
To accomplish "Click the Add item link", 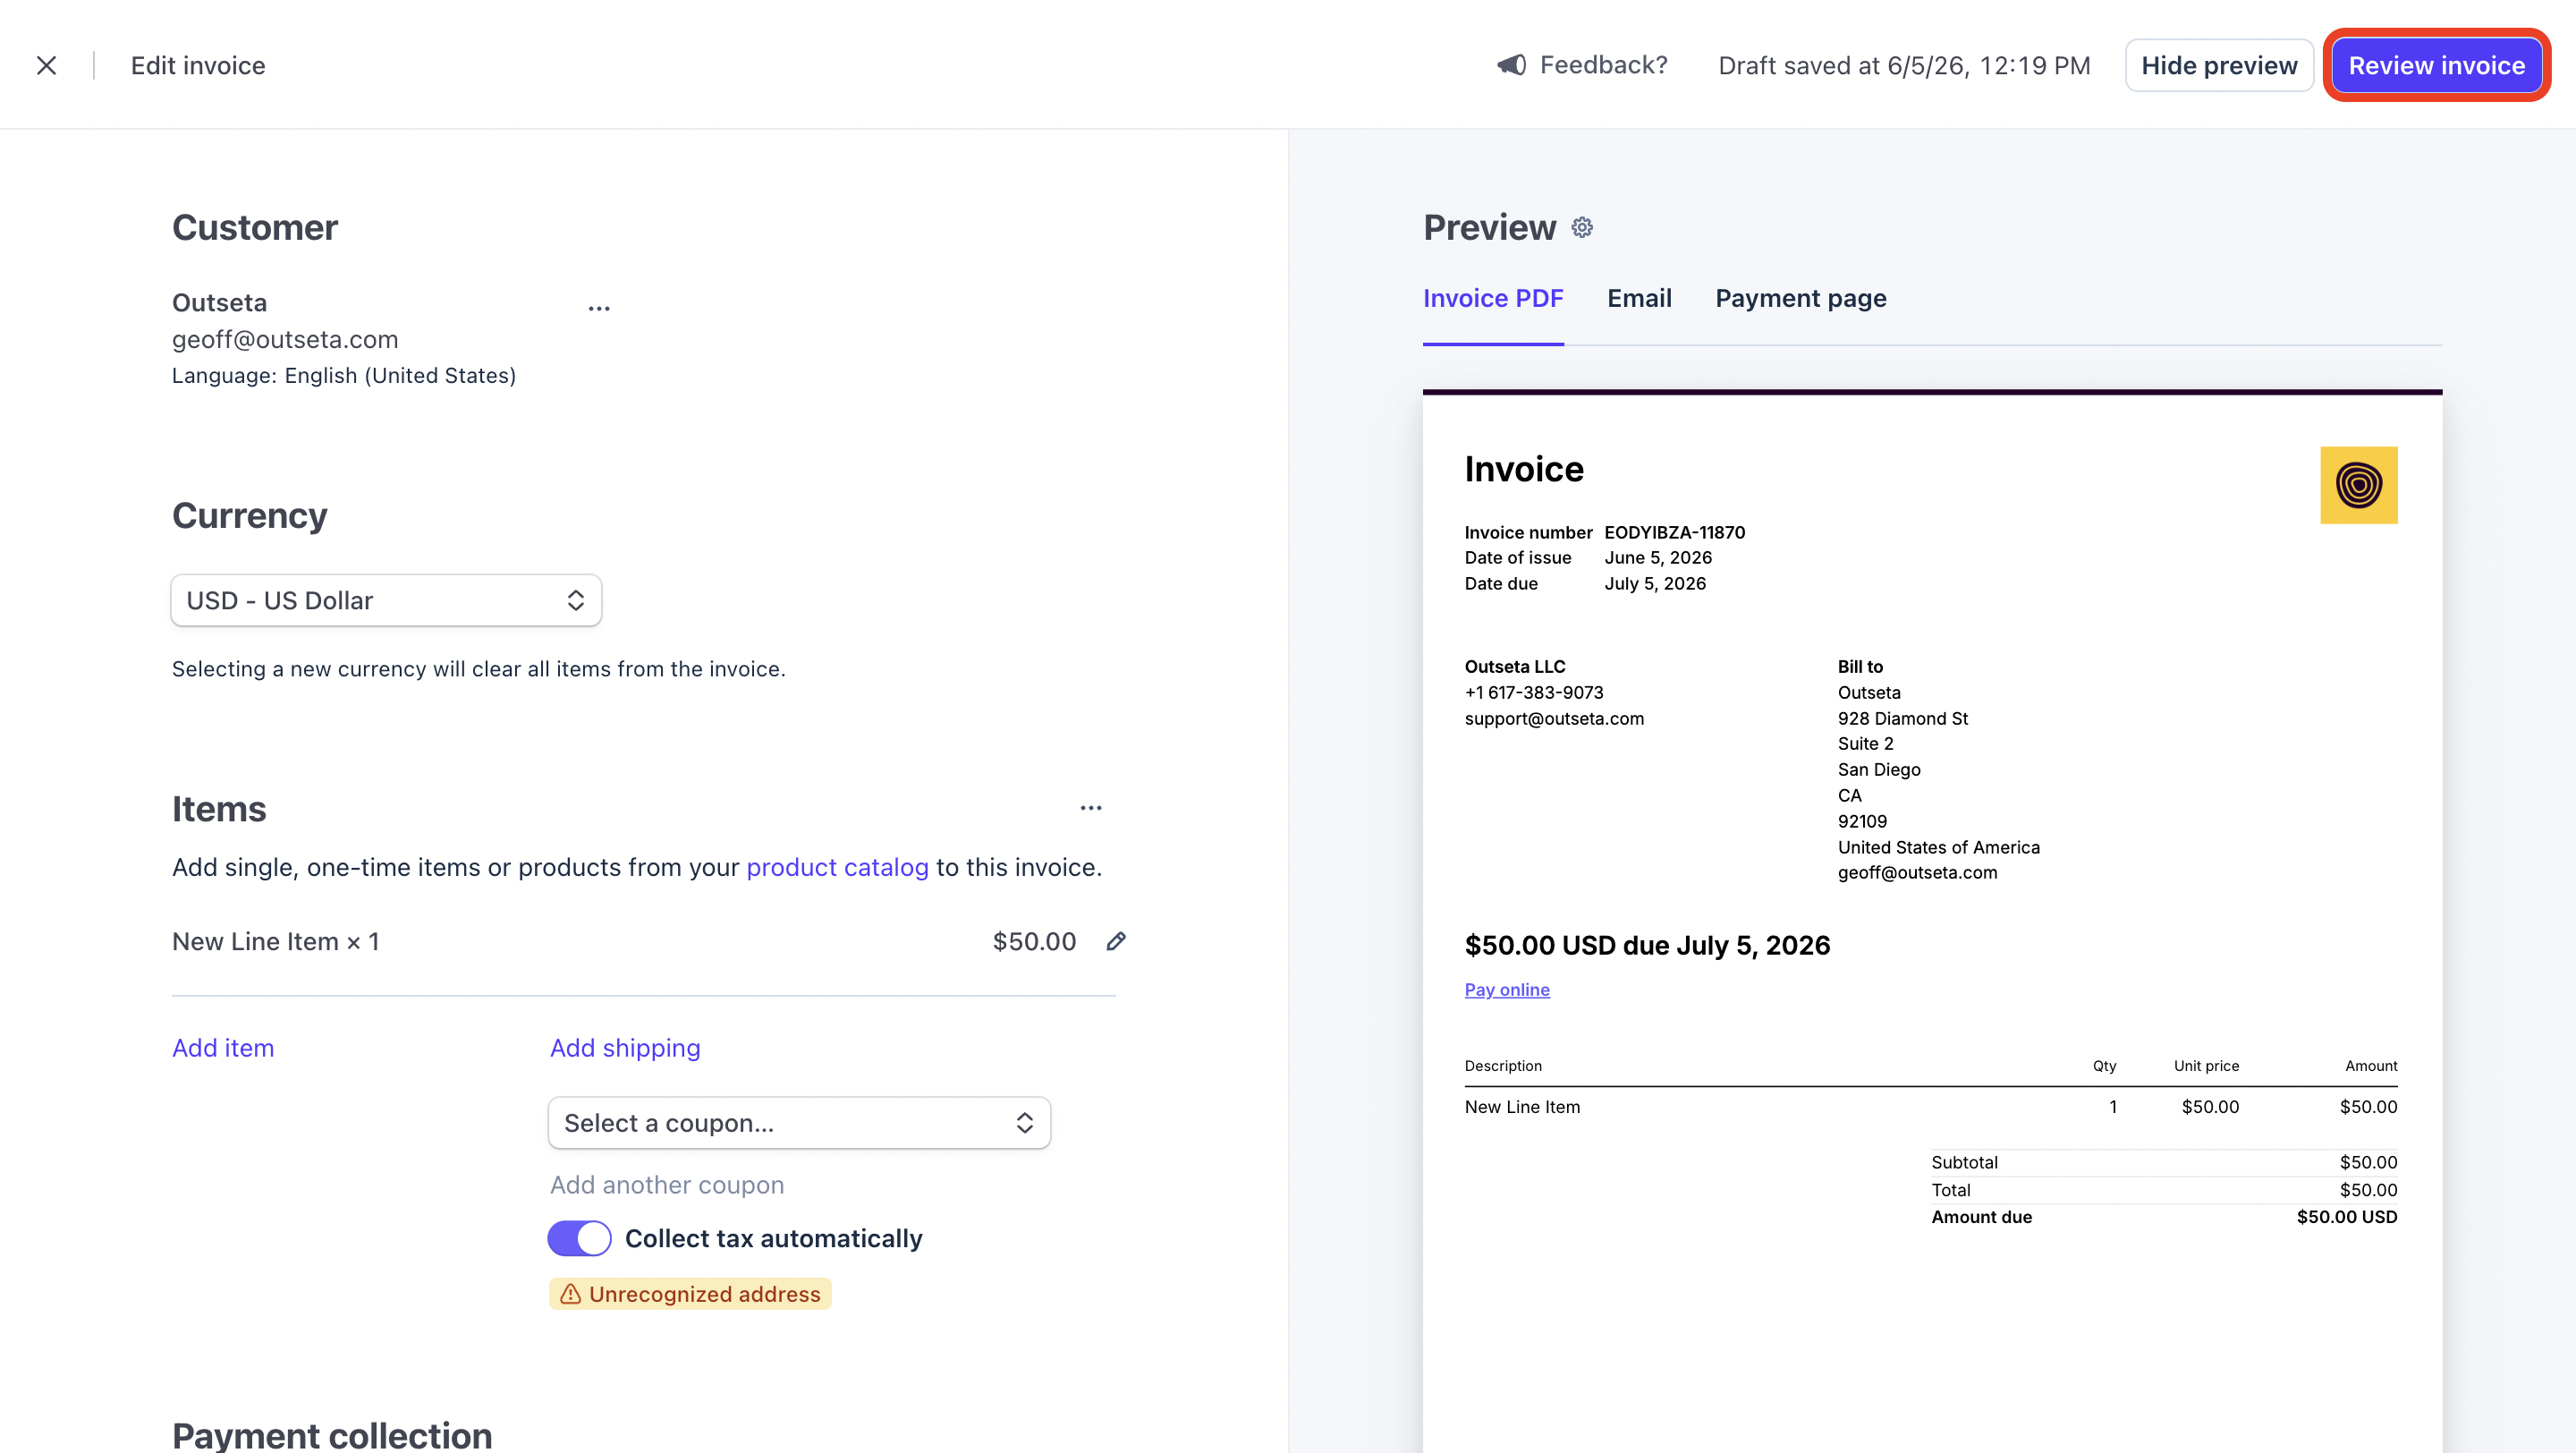I will pyautogui.click(x=223, y=1048).
